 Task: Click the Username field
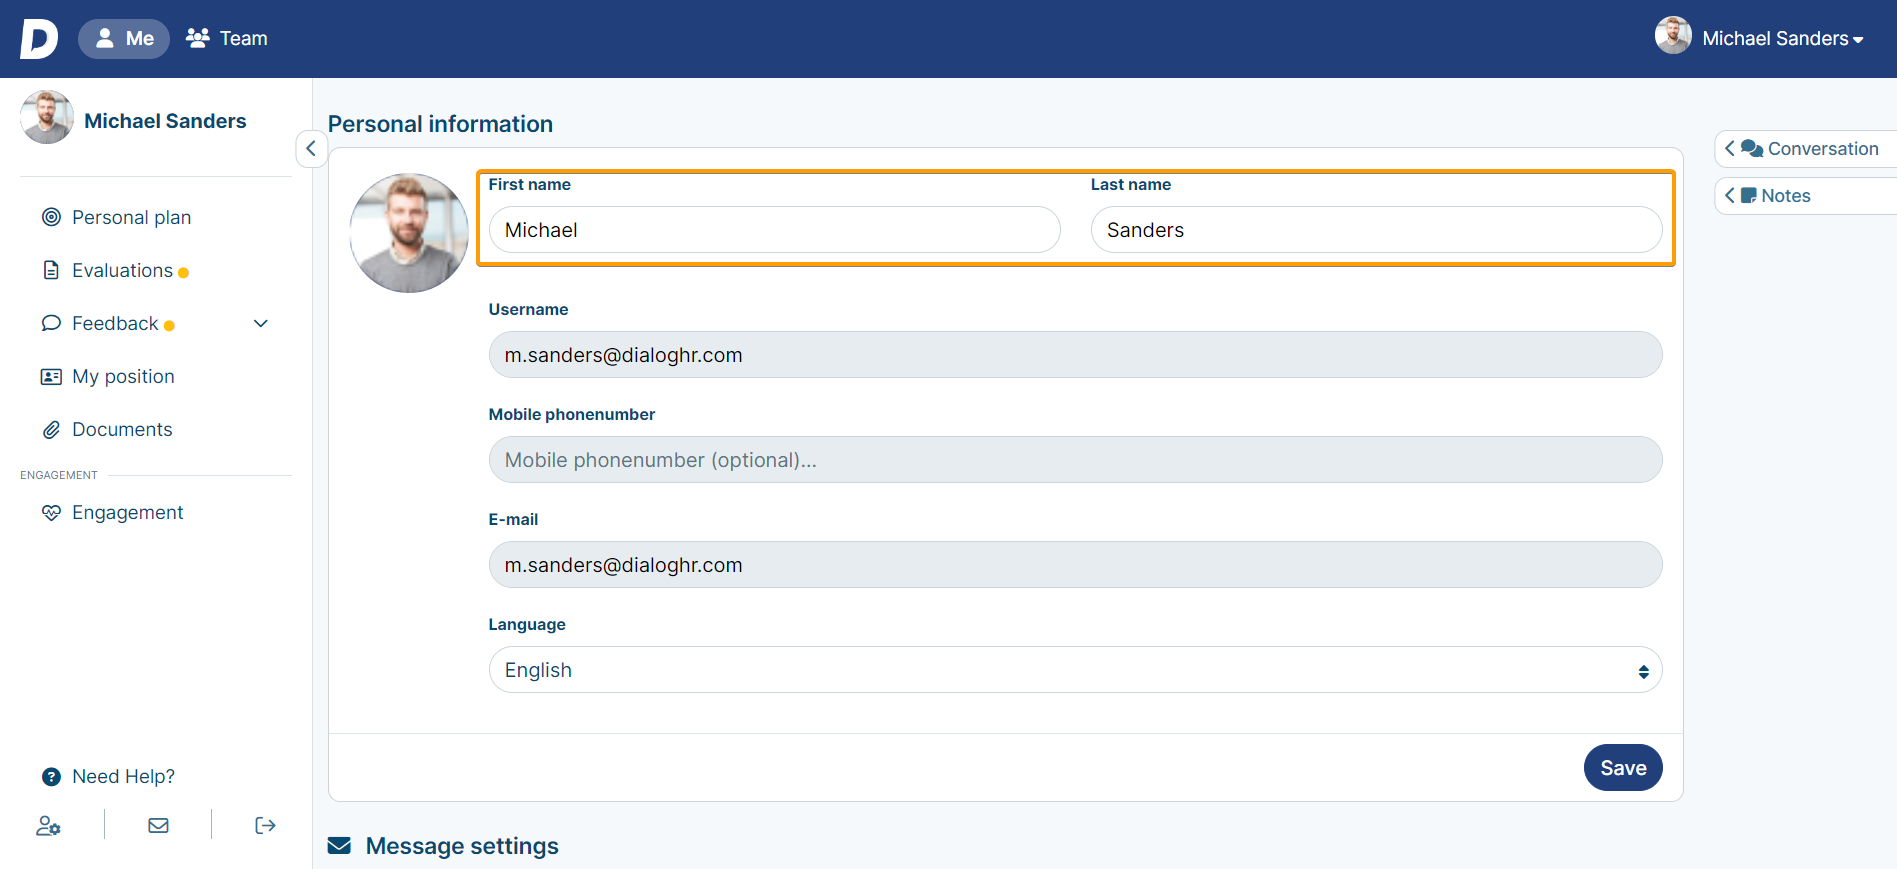pyautogui.click(x=1075, y=355)
